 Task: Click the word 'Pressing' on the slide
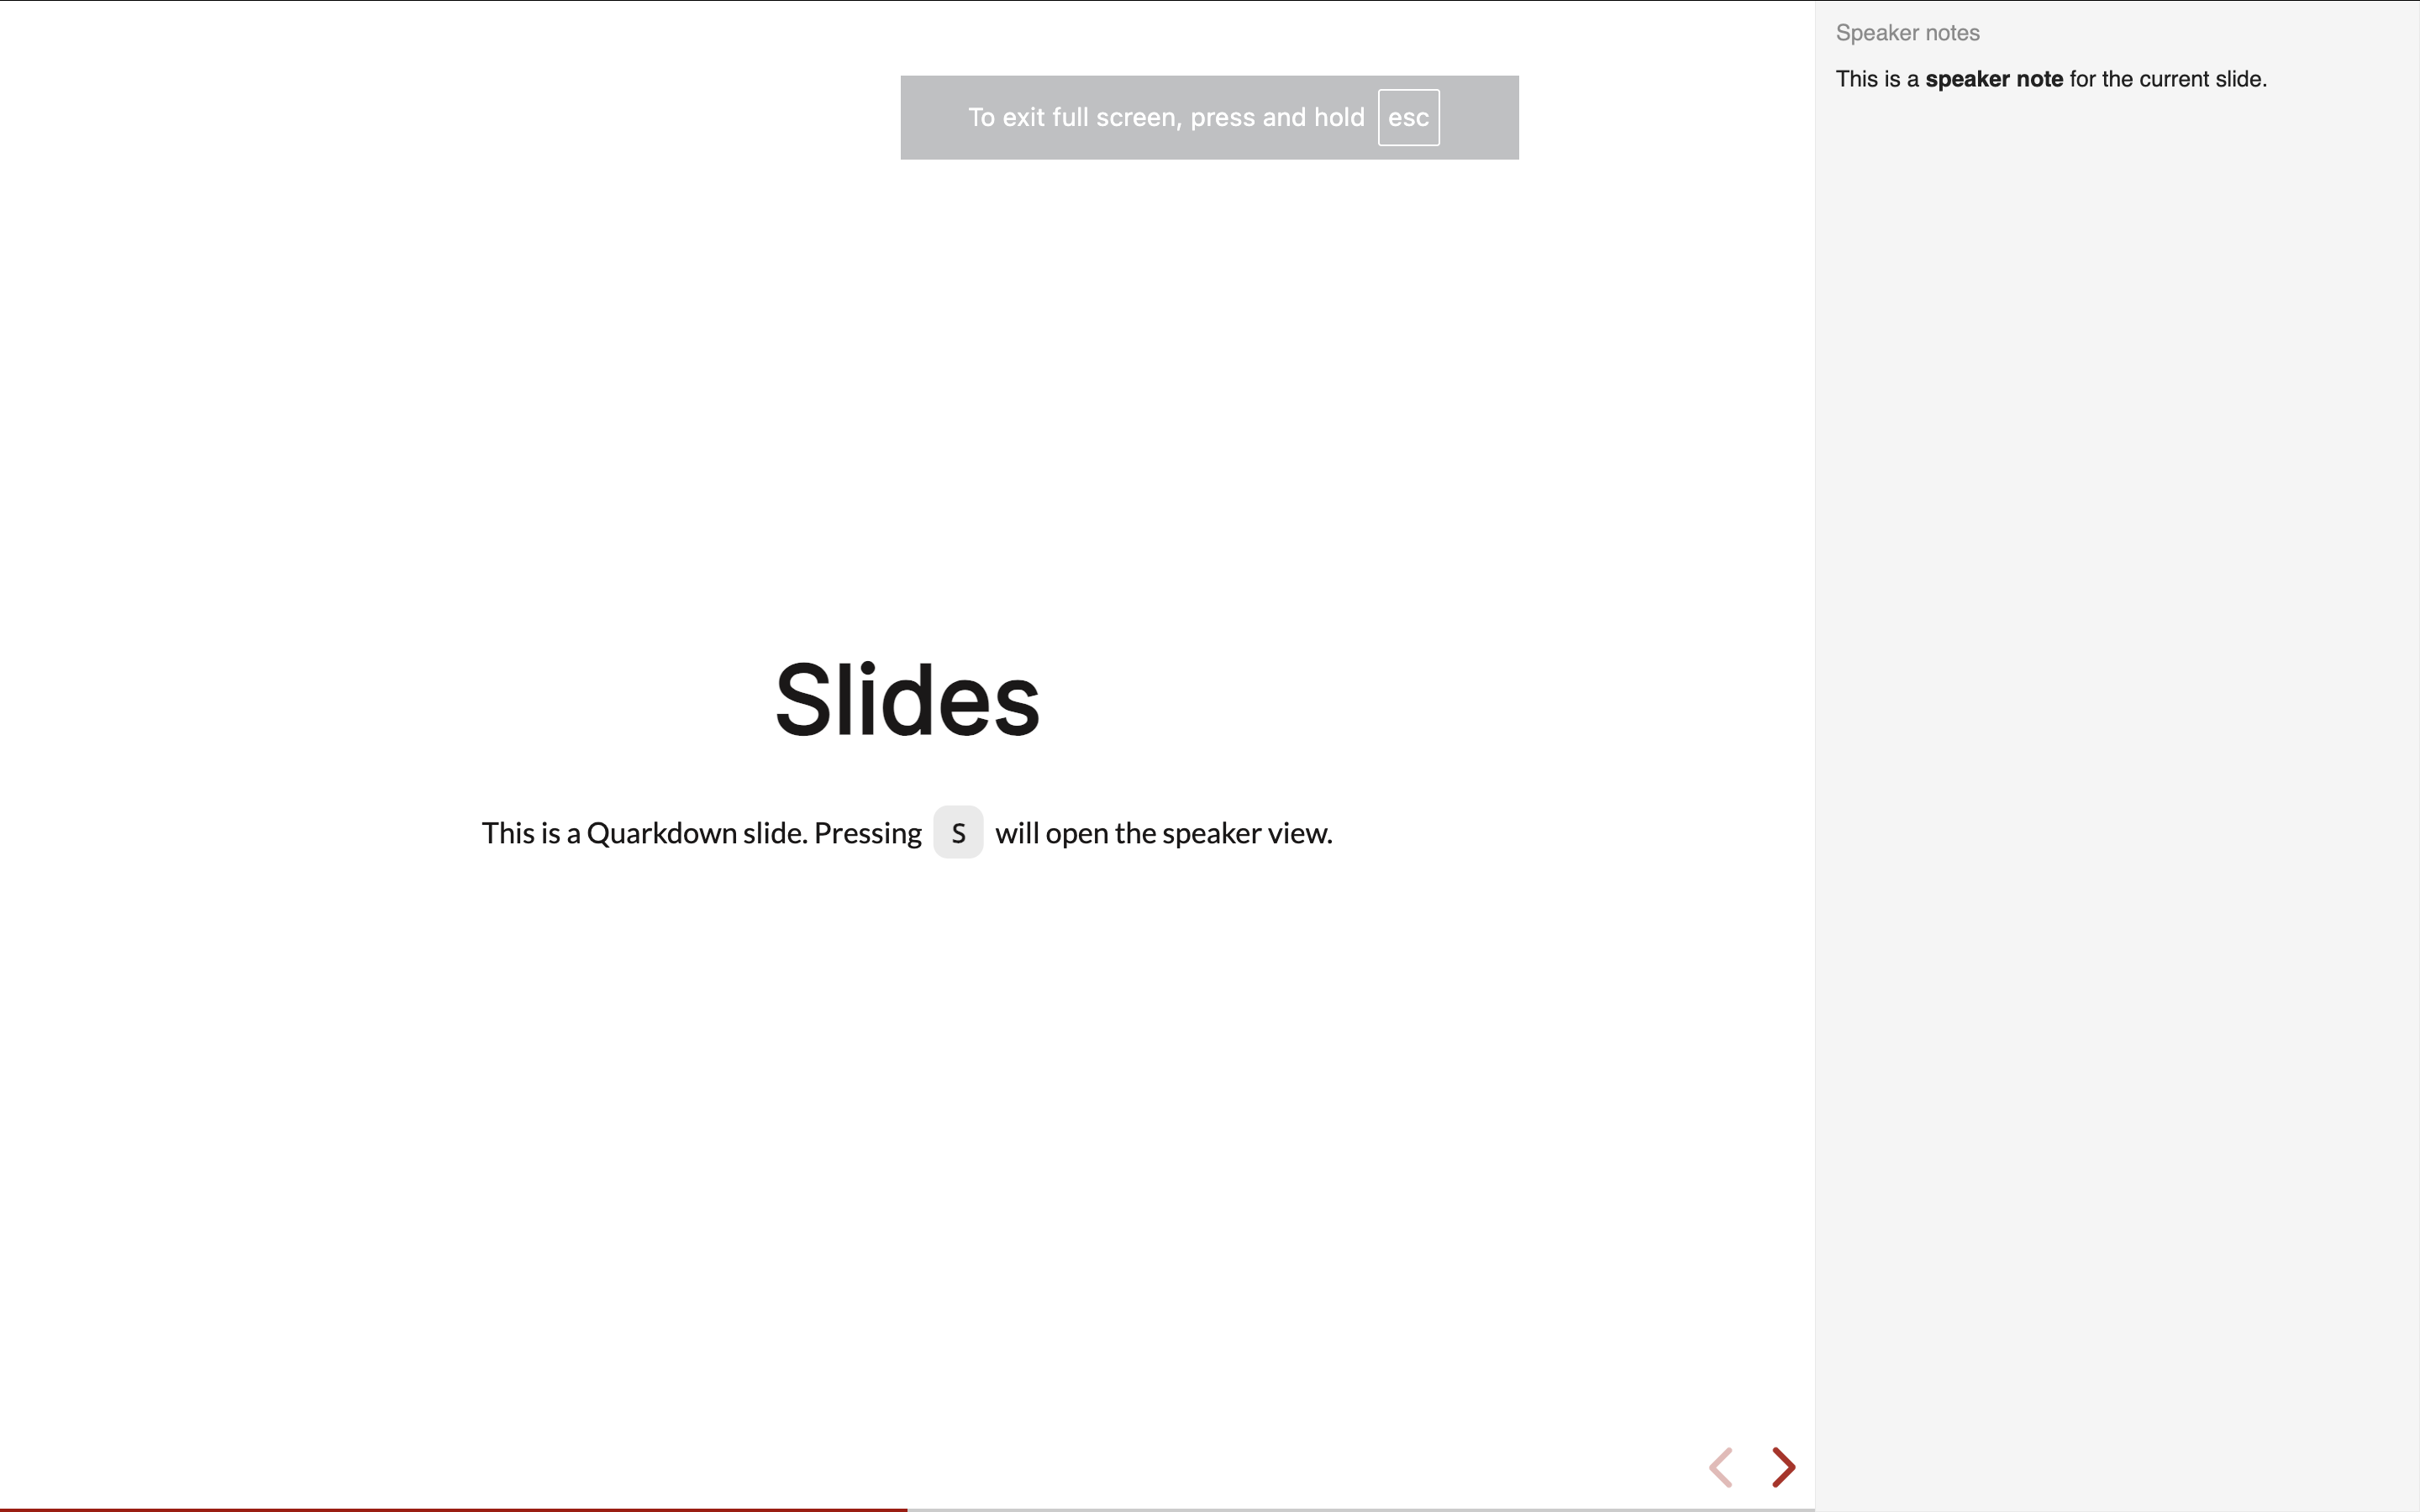click(867, 833)
